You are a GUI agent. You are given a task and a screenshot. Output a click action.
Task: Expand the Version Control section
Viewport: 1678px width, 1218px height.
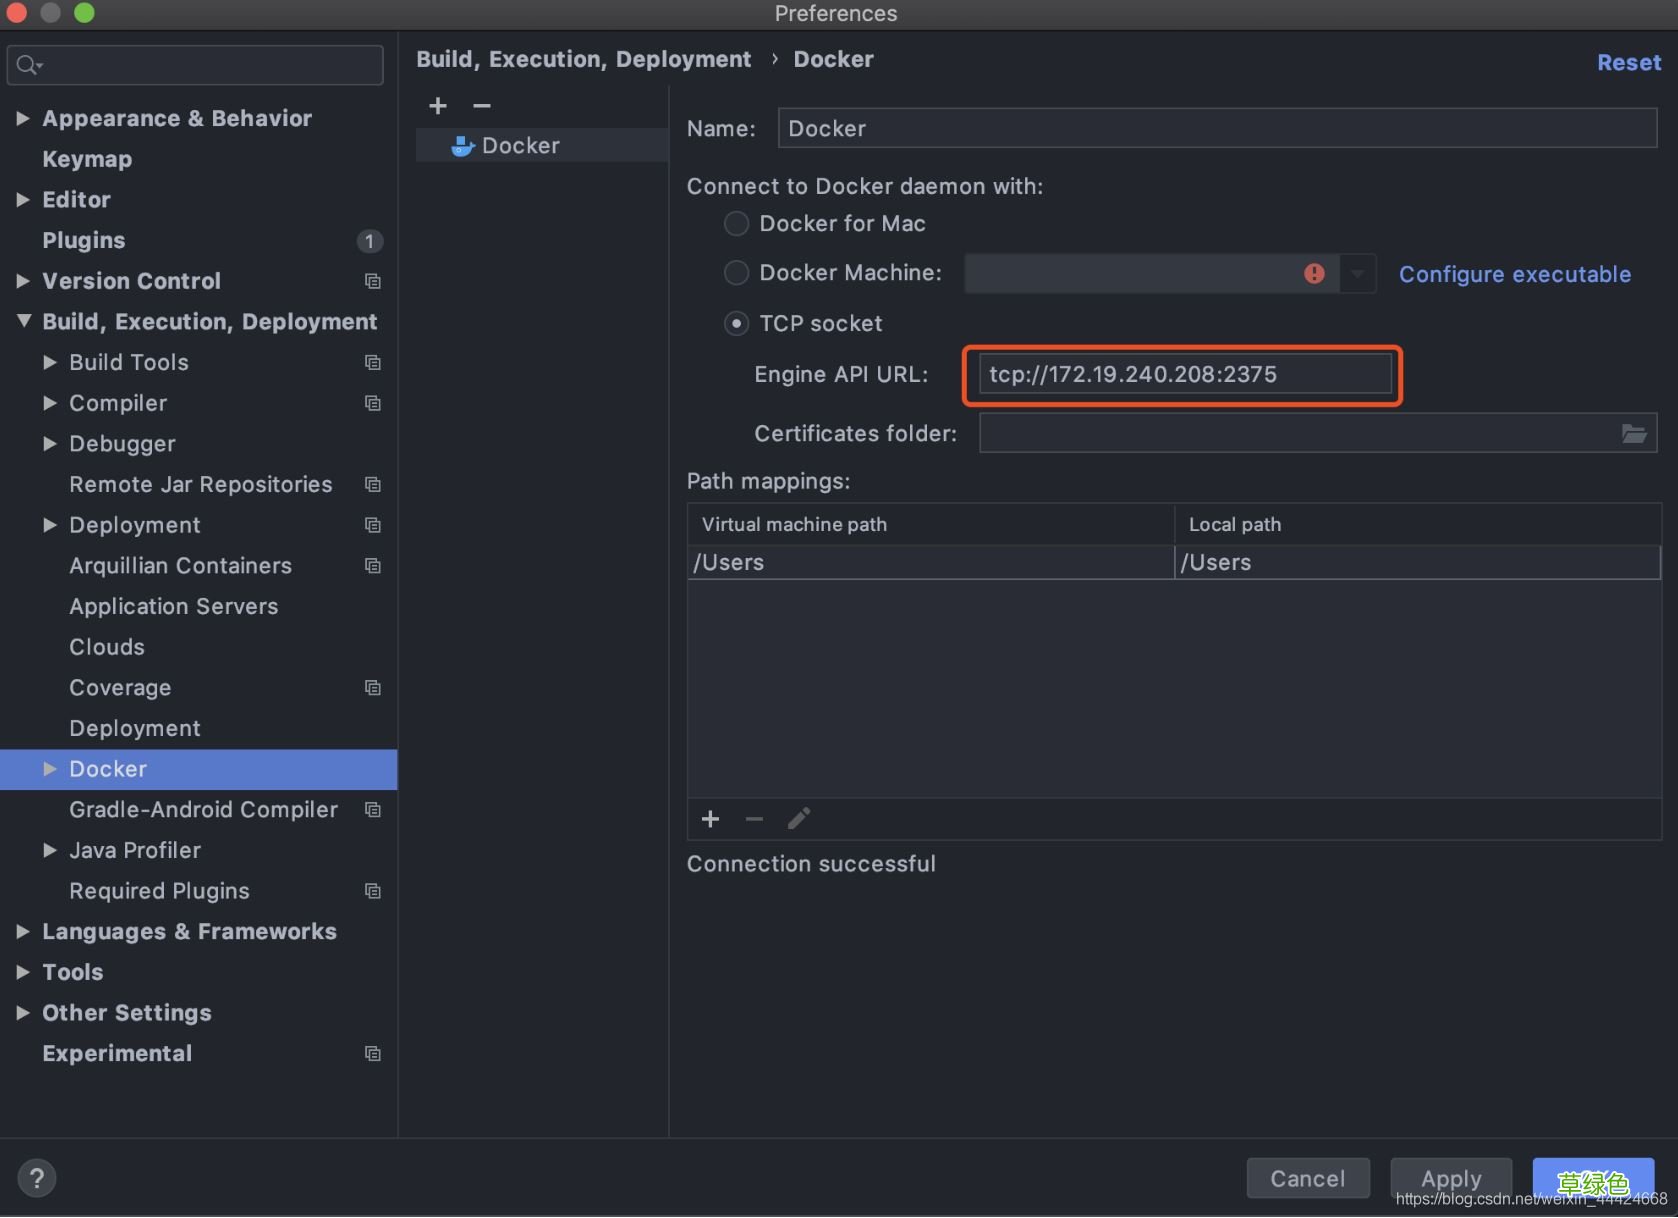[x=23, y=281]
